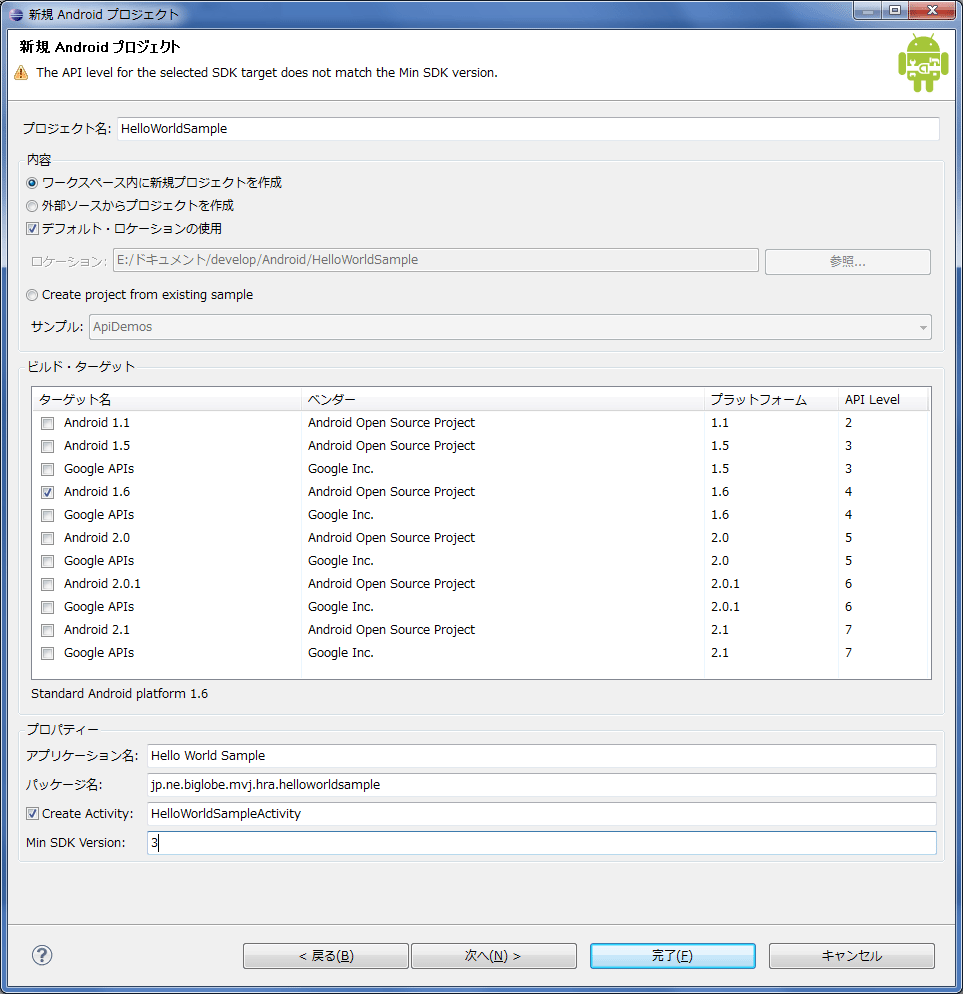Click the プロジェクト名 input field
This screenshot has height=994, width=963.
pos(528,129)
